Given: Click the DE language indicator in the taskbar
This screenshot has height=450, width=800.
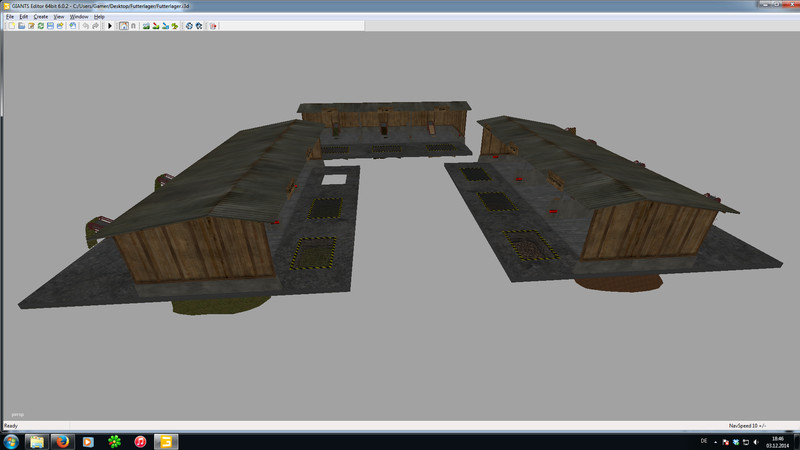Looking at the screenshot, I should pyautogui.click(x=704, y=441).
